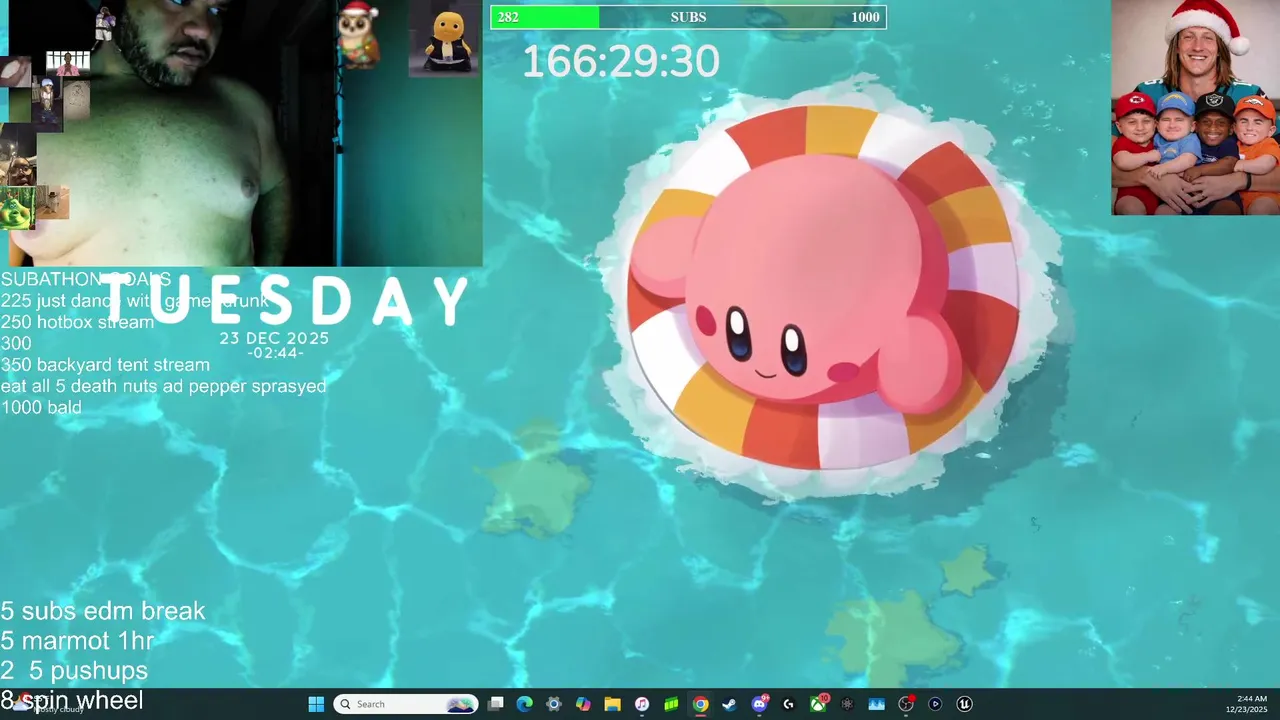Open the play-button media app icon
The width and height of the screenshot is (1280, 720).
pyautogui.click(x=935, y=704)
